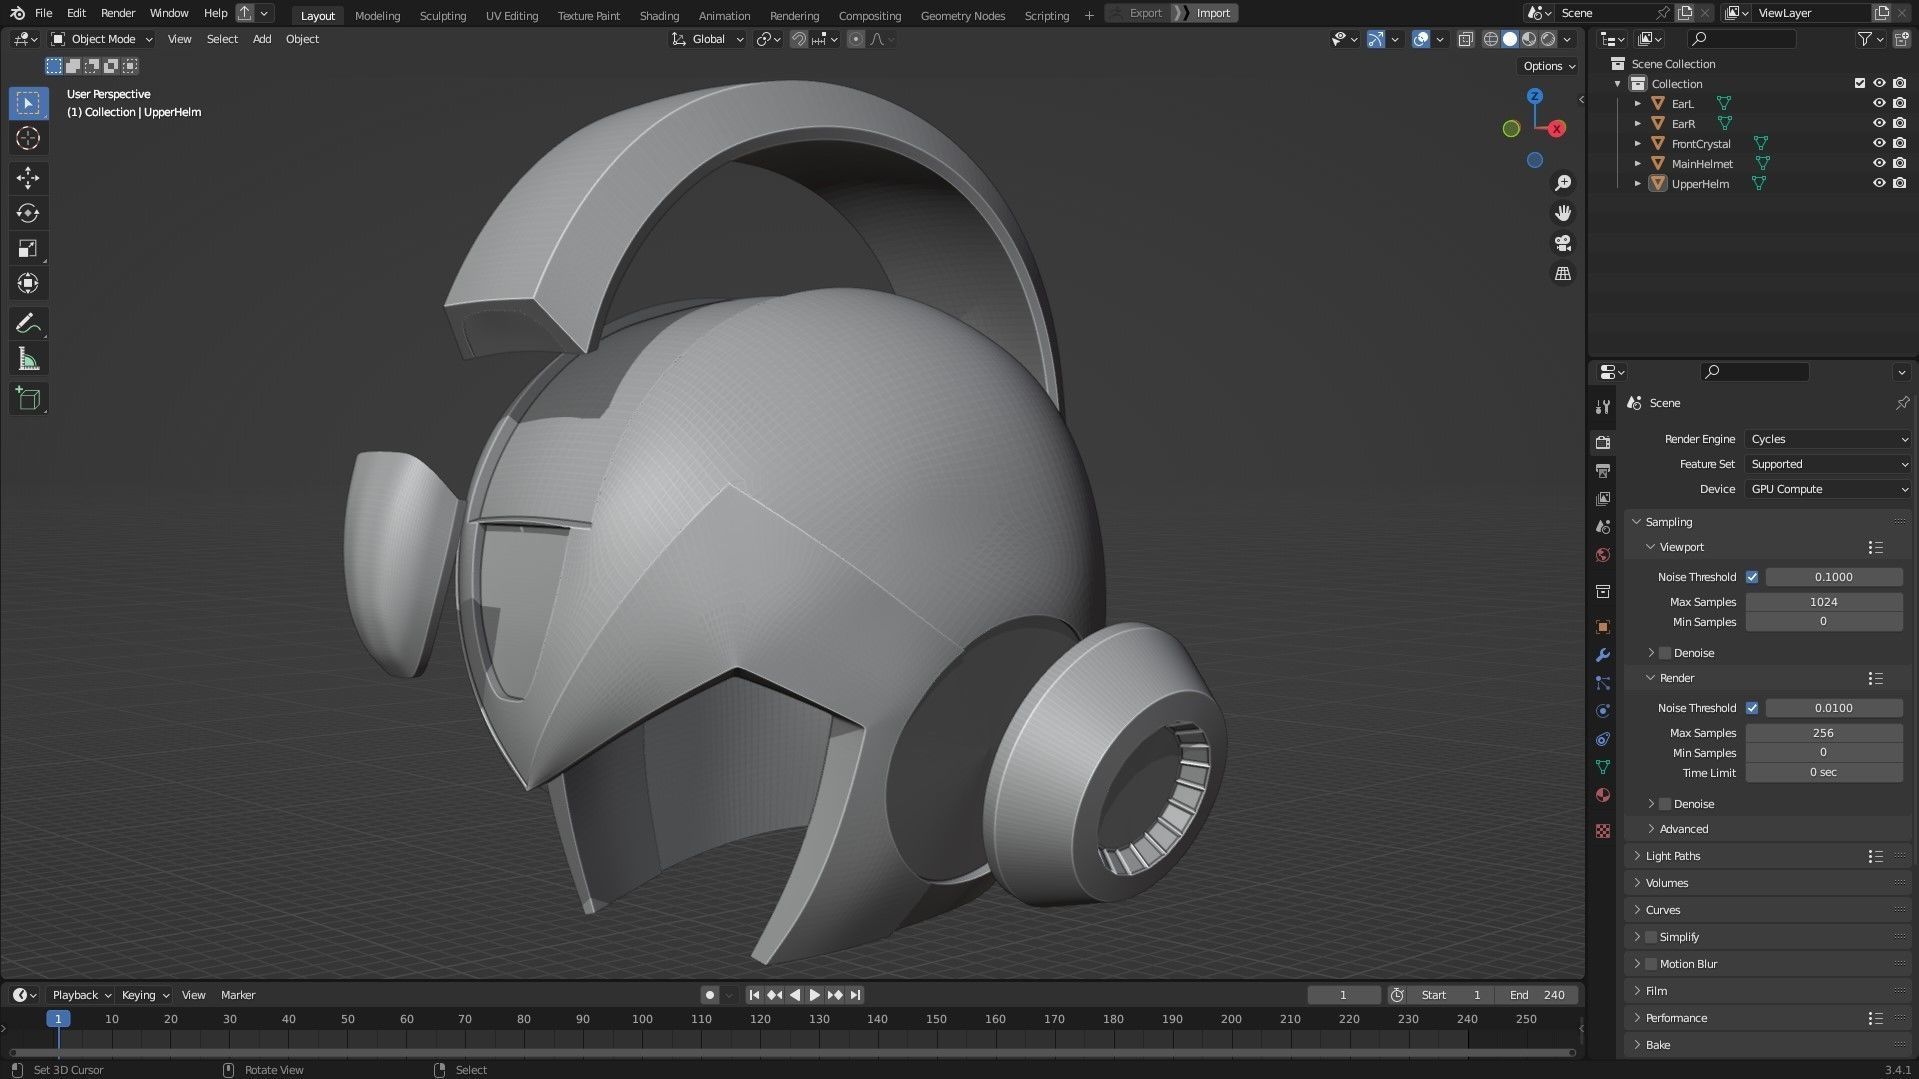This screenshot has height=1079, width=1919.
Task: Enable the Motion Blur checkbox
Action: click(1651, 964)
